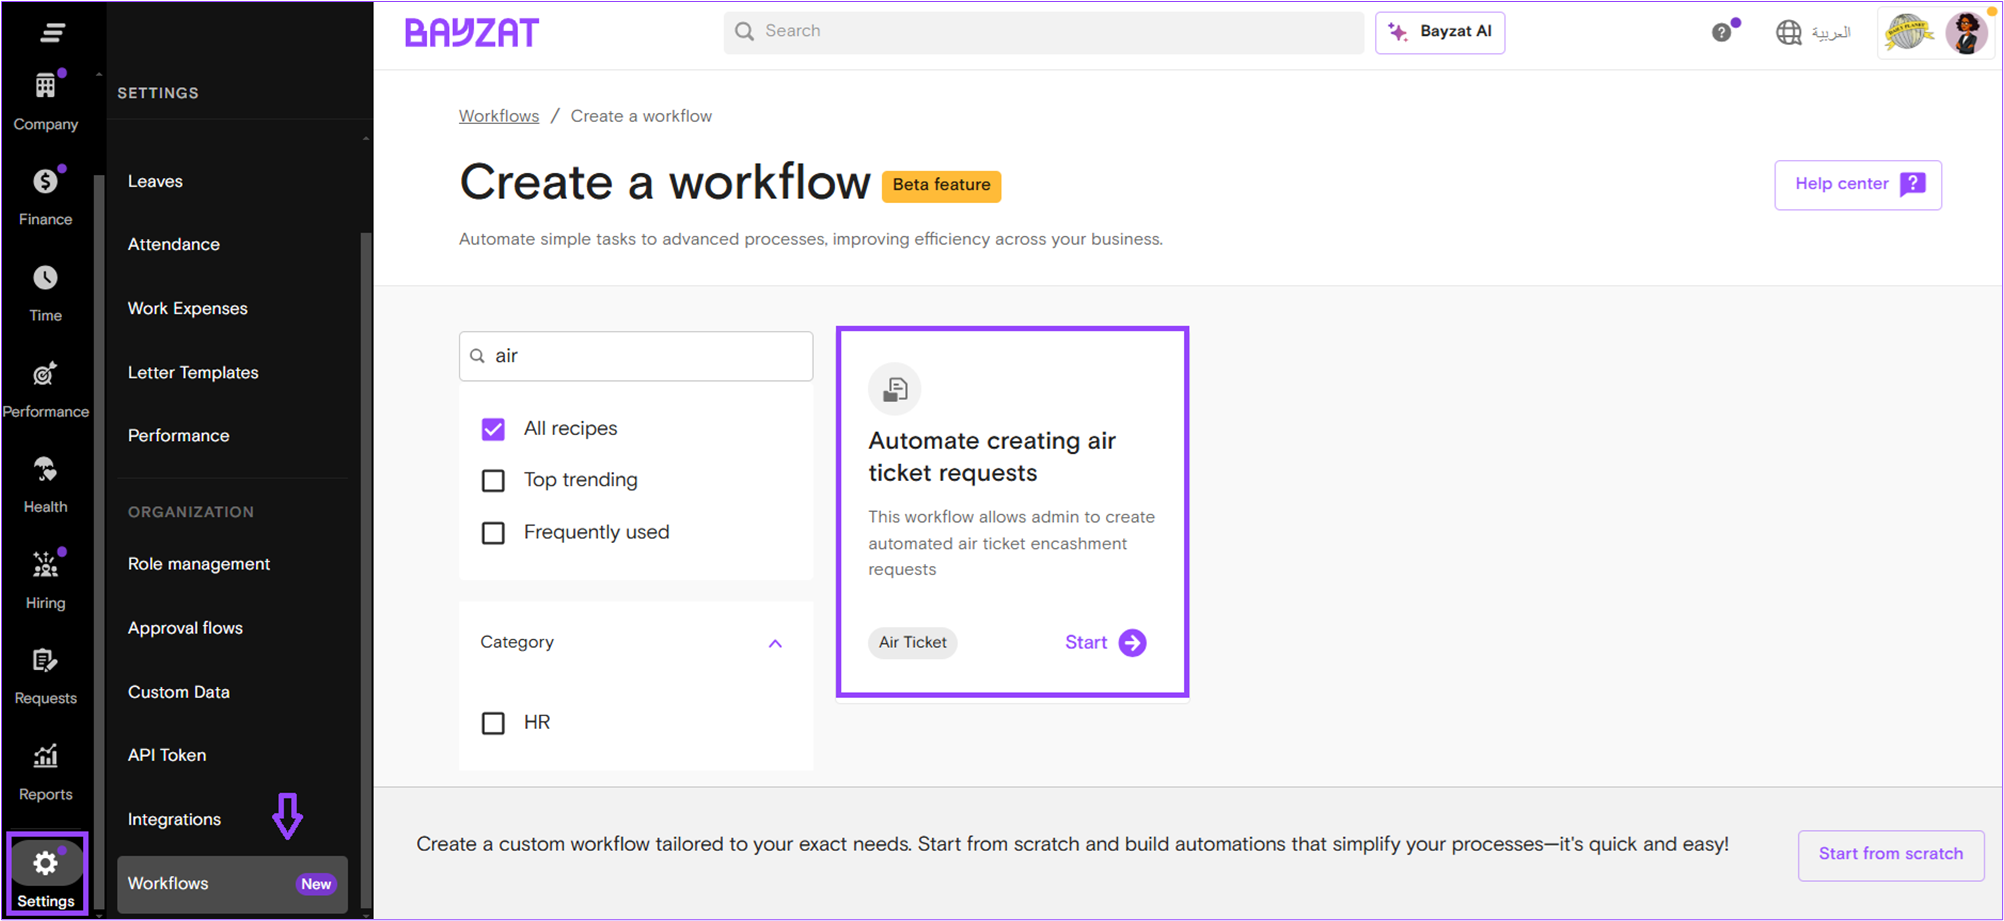The height and width of the screenshot is (921, 2004).
Task: Click the Start from scratch button
Action: click(1890, 854)
